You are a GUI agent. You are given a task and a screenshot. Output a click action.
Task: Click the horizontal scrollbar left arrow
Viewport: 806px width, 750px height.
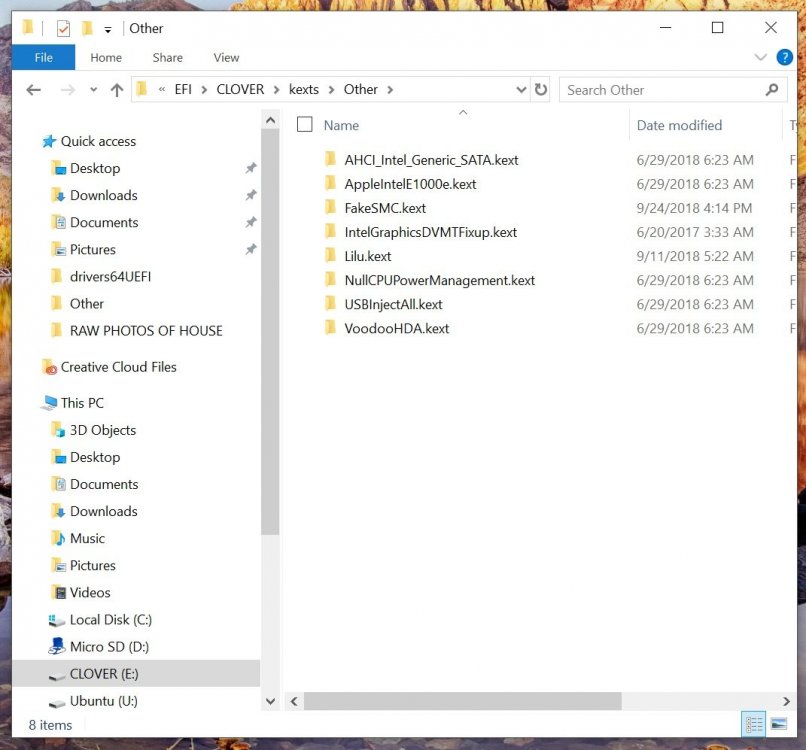click(294, 701)
